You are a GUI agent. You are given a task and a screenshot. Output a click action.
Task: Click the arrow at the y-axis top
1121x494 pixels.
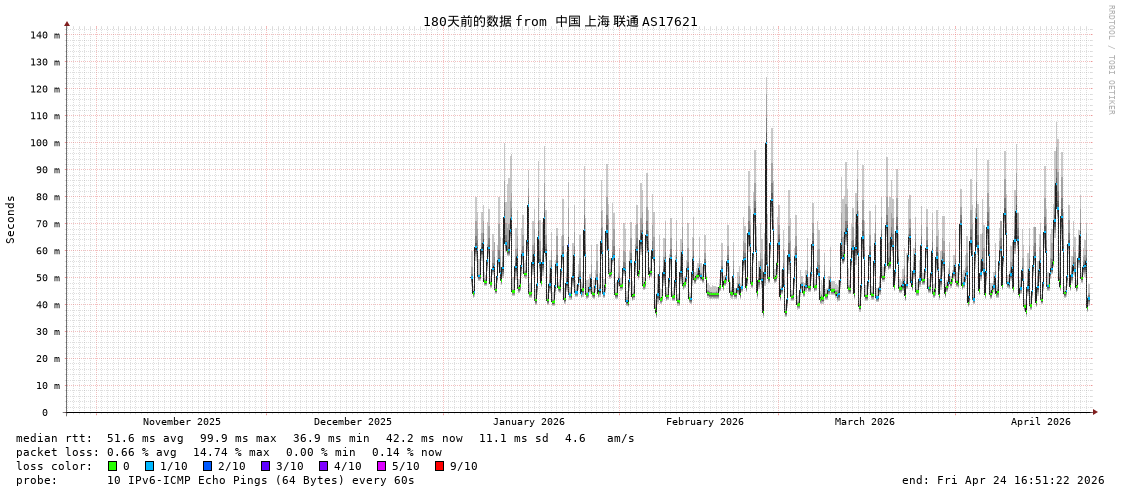tap(67, 23)
